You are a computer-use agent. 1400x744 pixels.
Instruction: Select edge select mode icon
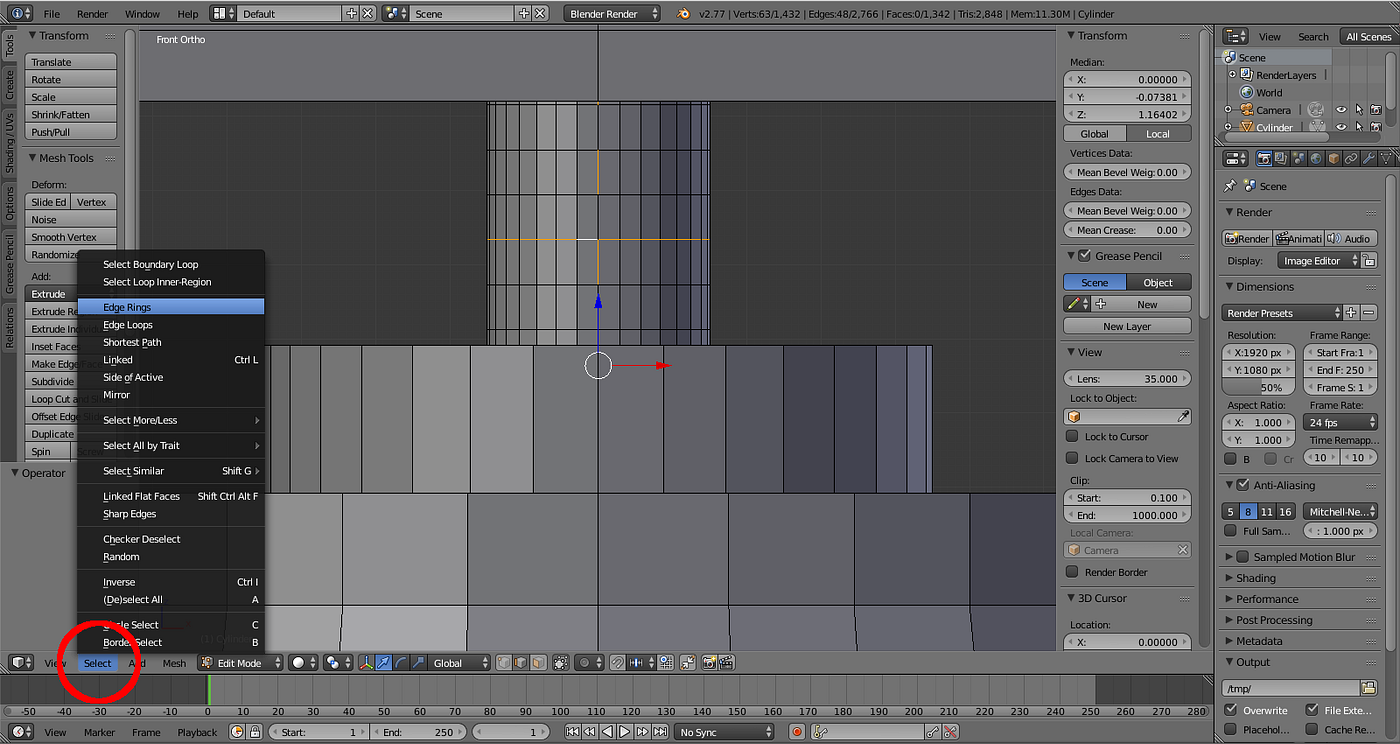(x=521, y=663)
